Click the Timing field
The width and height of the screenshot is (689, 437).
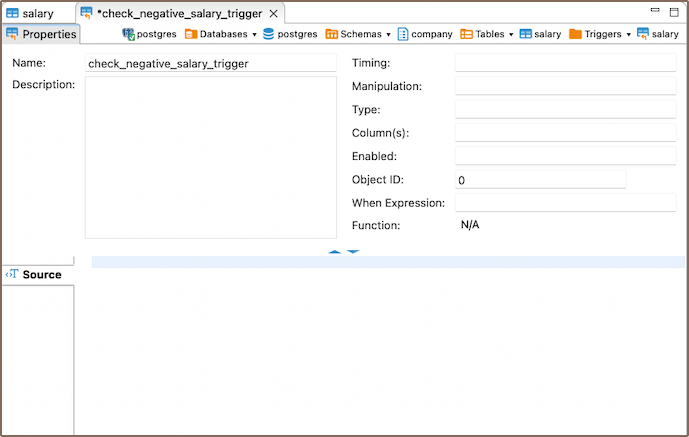tap(565, 64)
